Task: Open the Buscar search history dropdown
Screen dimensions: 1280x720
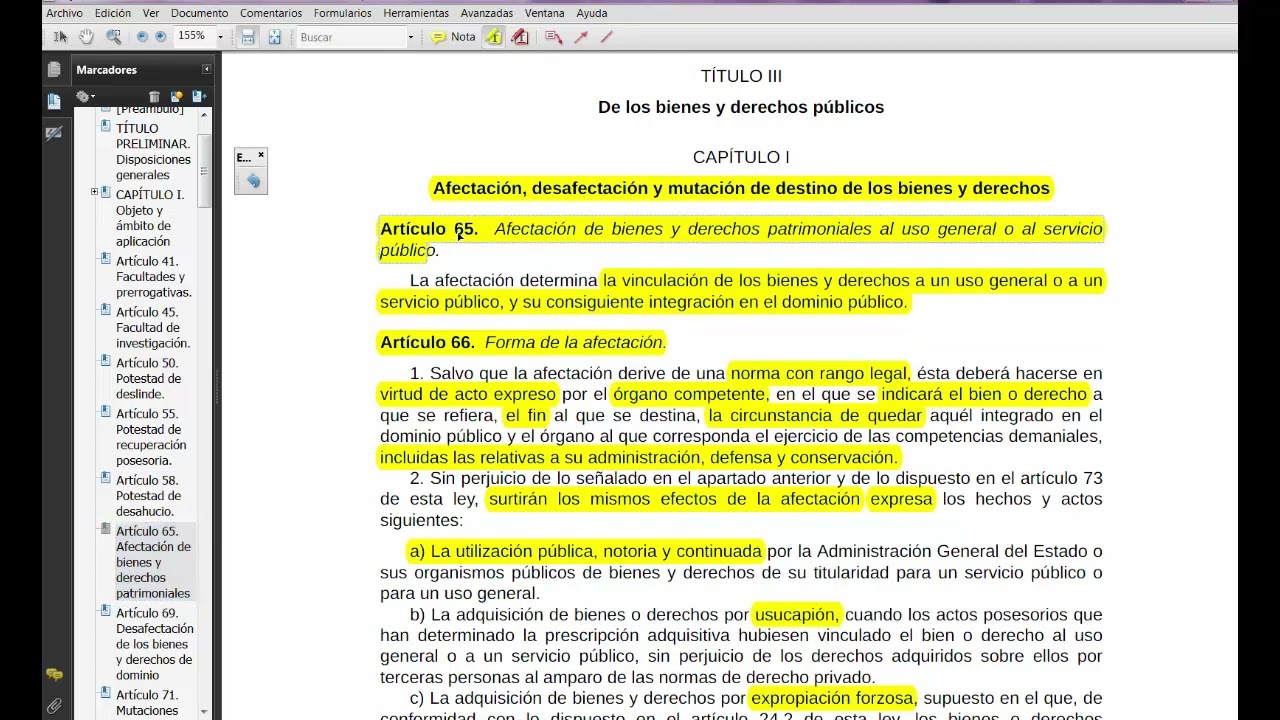Action: [410, 37]
